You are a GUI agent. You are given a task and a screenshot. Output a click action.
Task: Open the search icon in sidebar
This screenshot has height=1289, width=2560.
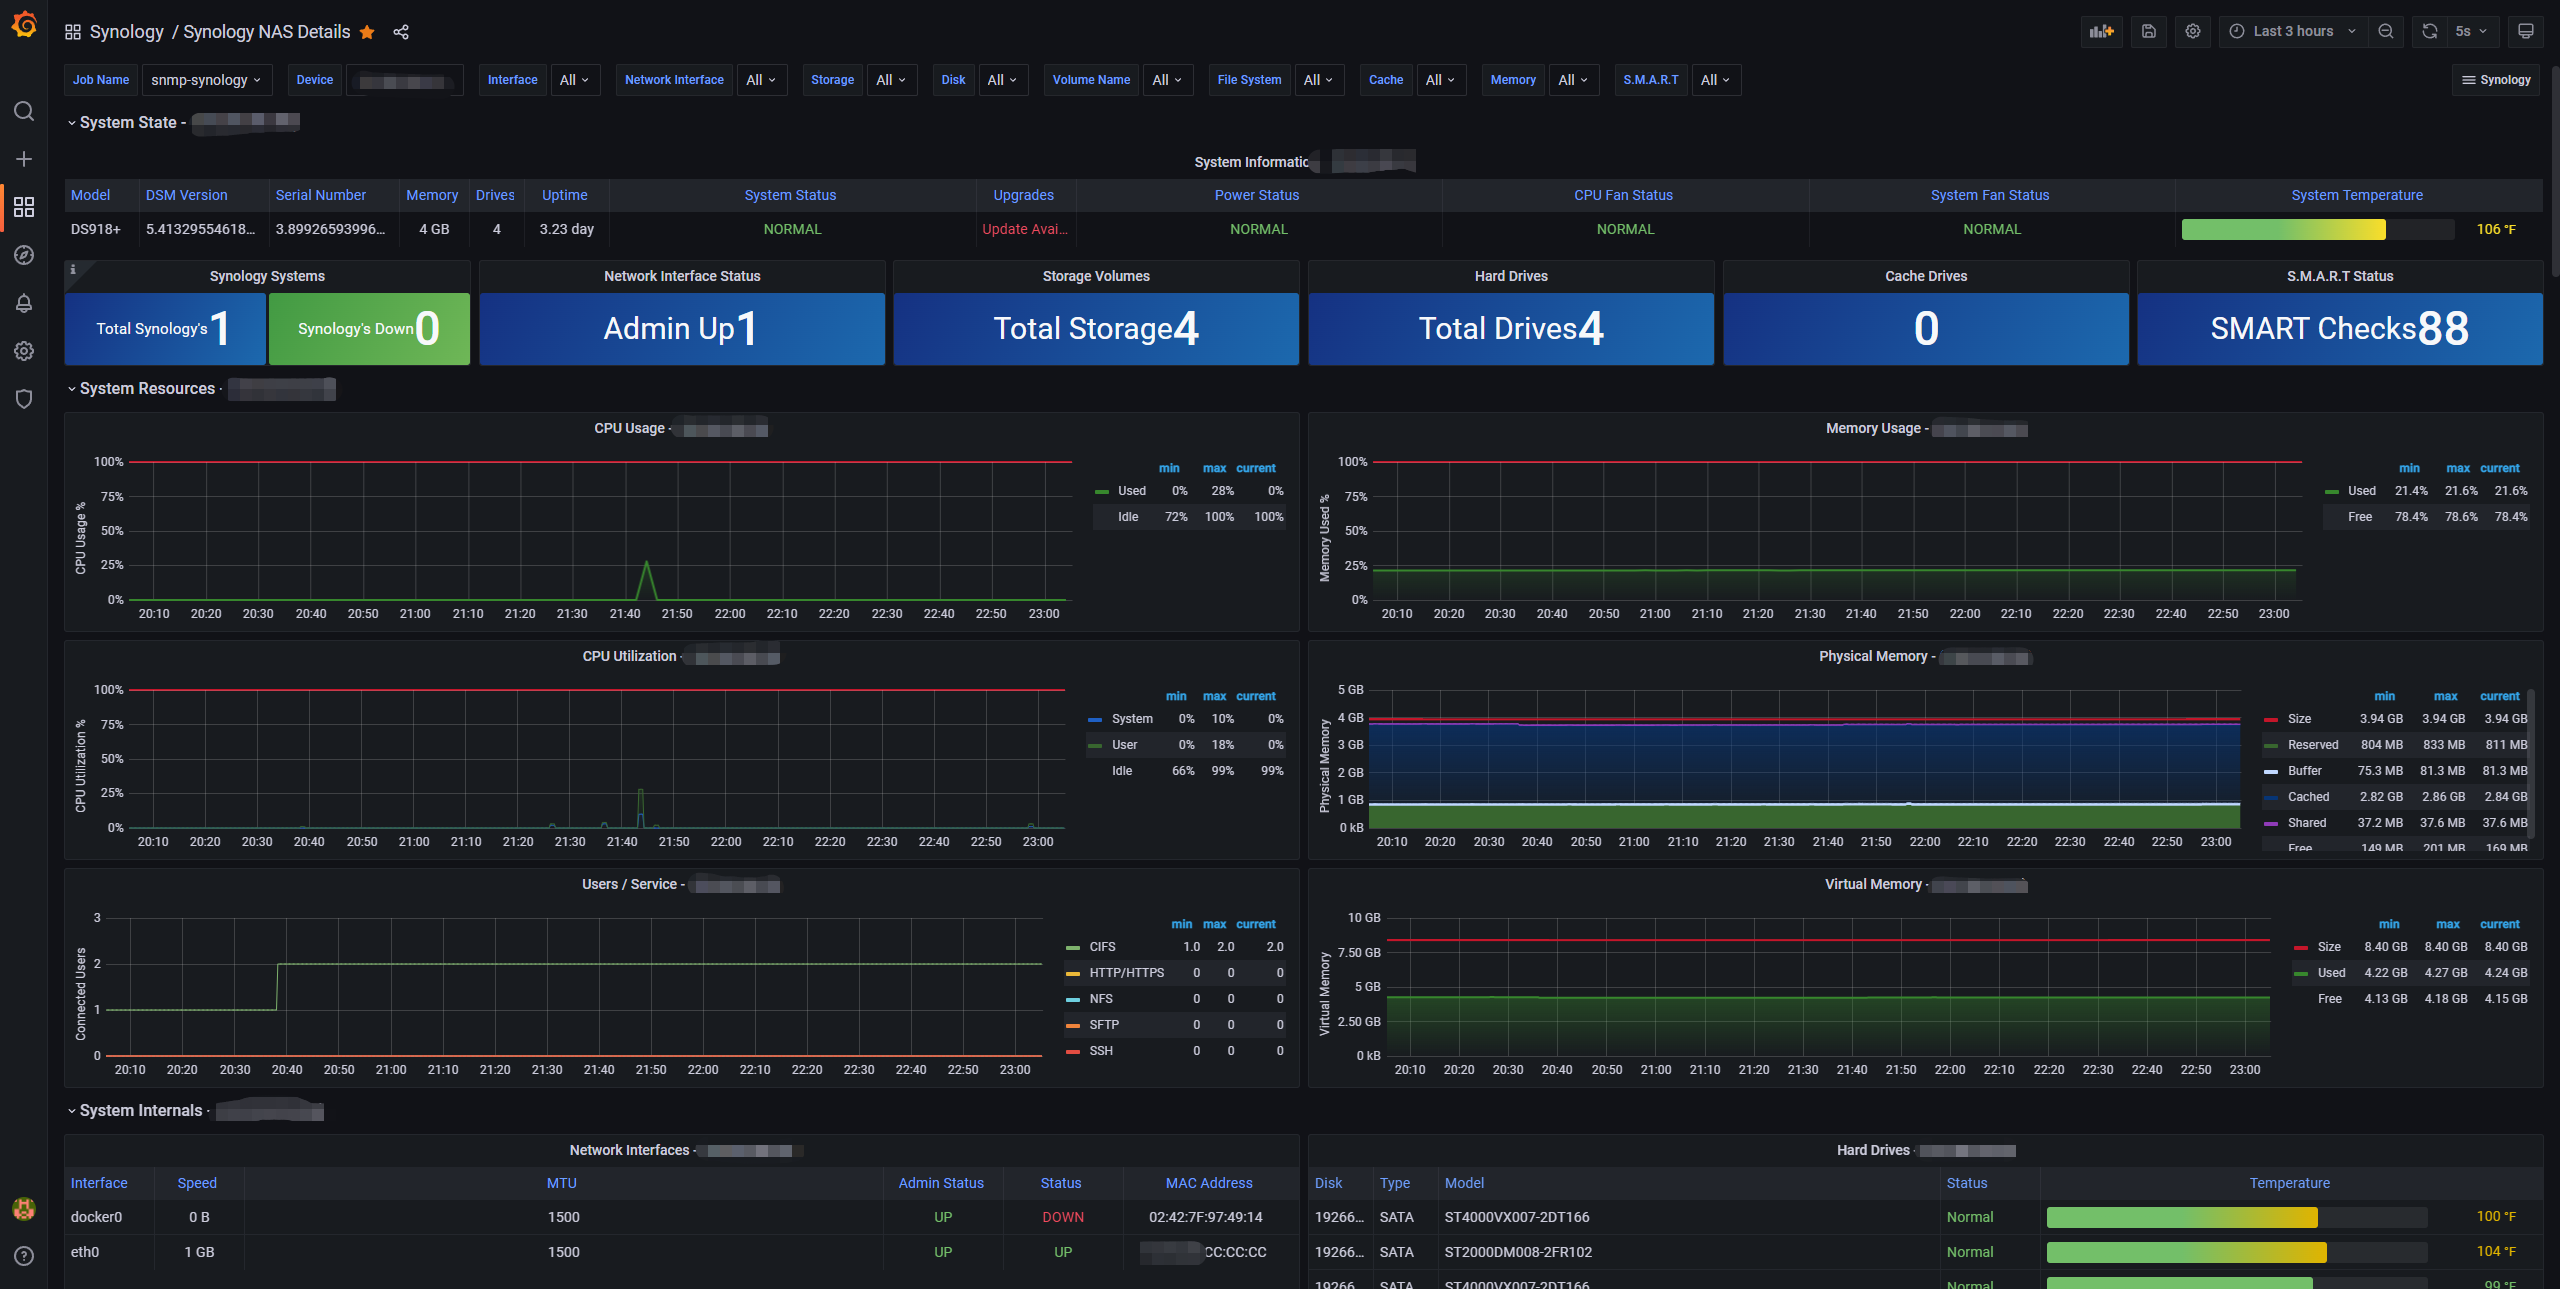click(x=24, y=111)
